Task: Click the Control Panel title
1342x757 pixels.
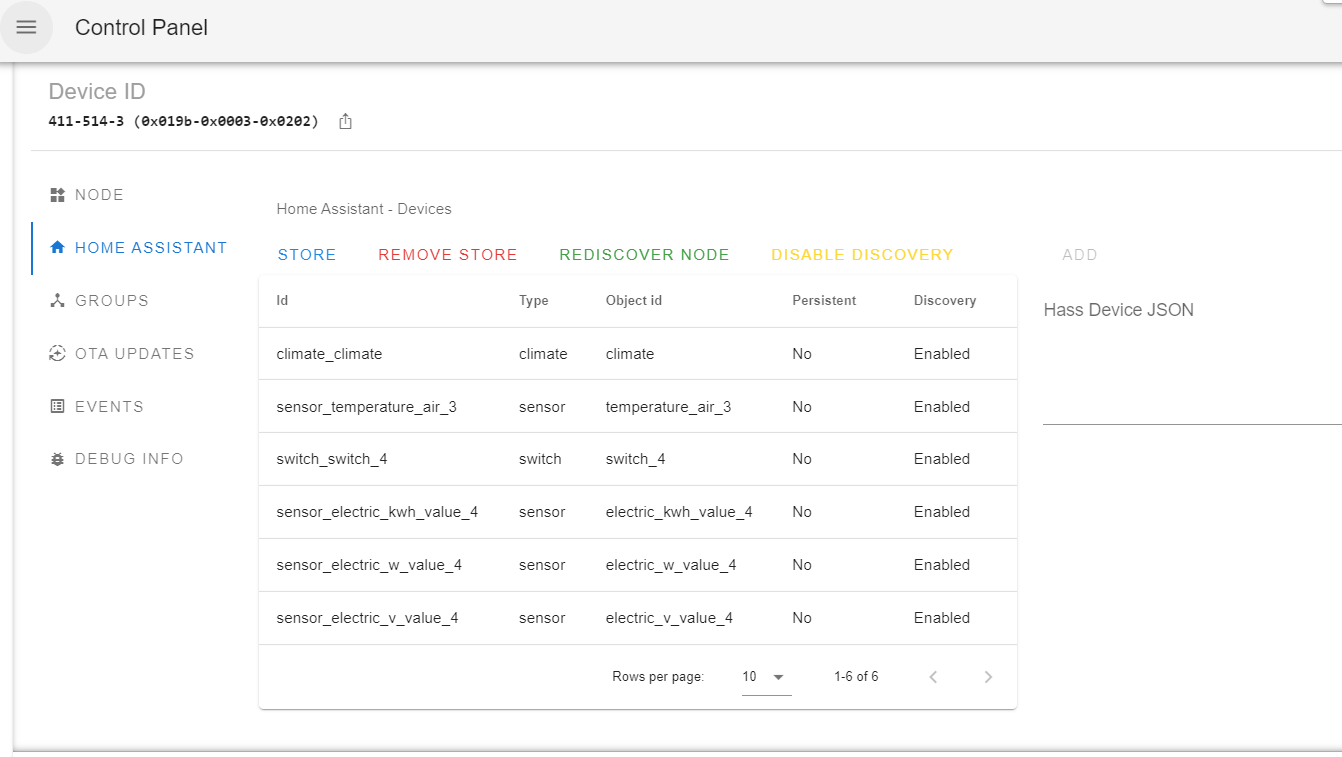Action: click(x=141, y=28)
